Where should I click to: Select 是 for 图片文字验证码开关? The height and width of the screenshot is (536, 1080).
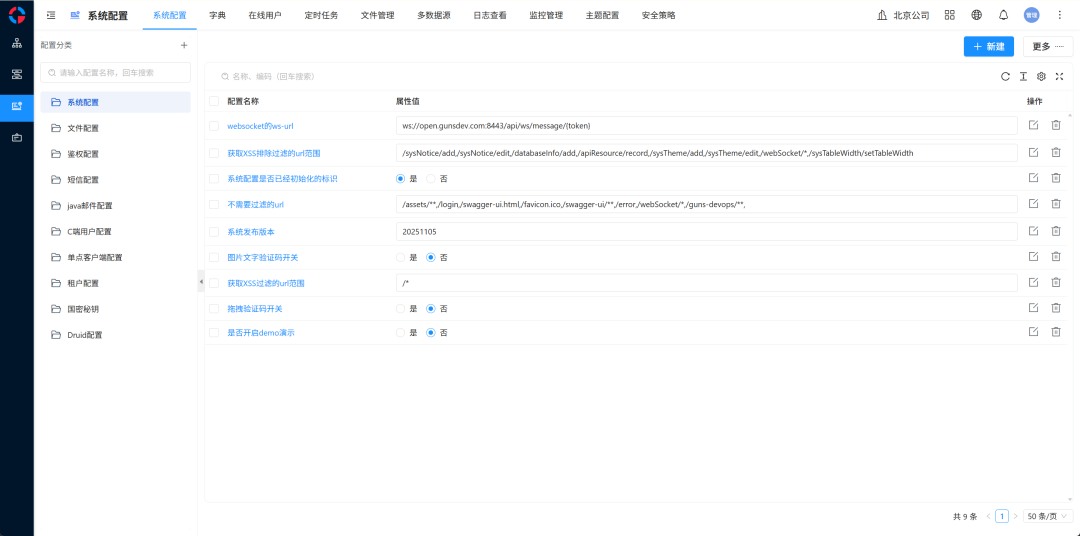tap(401, 257)
